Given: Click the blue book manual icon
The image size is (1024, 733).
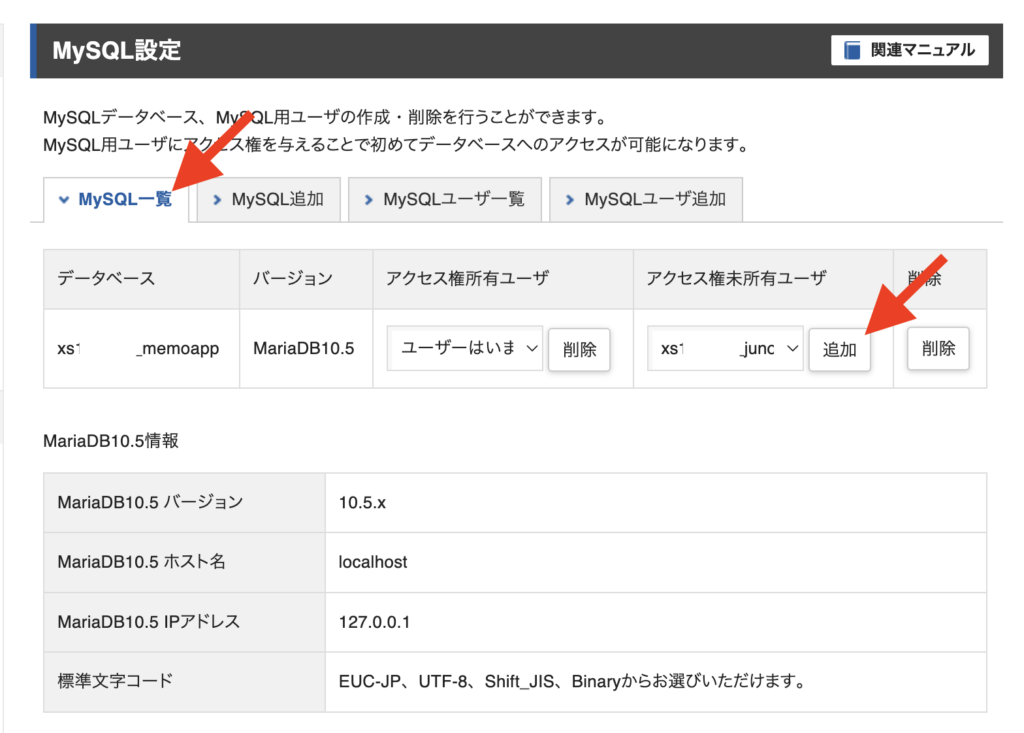Looking at the screenshot, I should [x=852, y=50].
